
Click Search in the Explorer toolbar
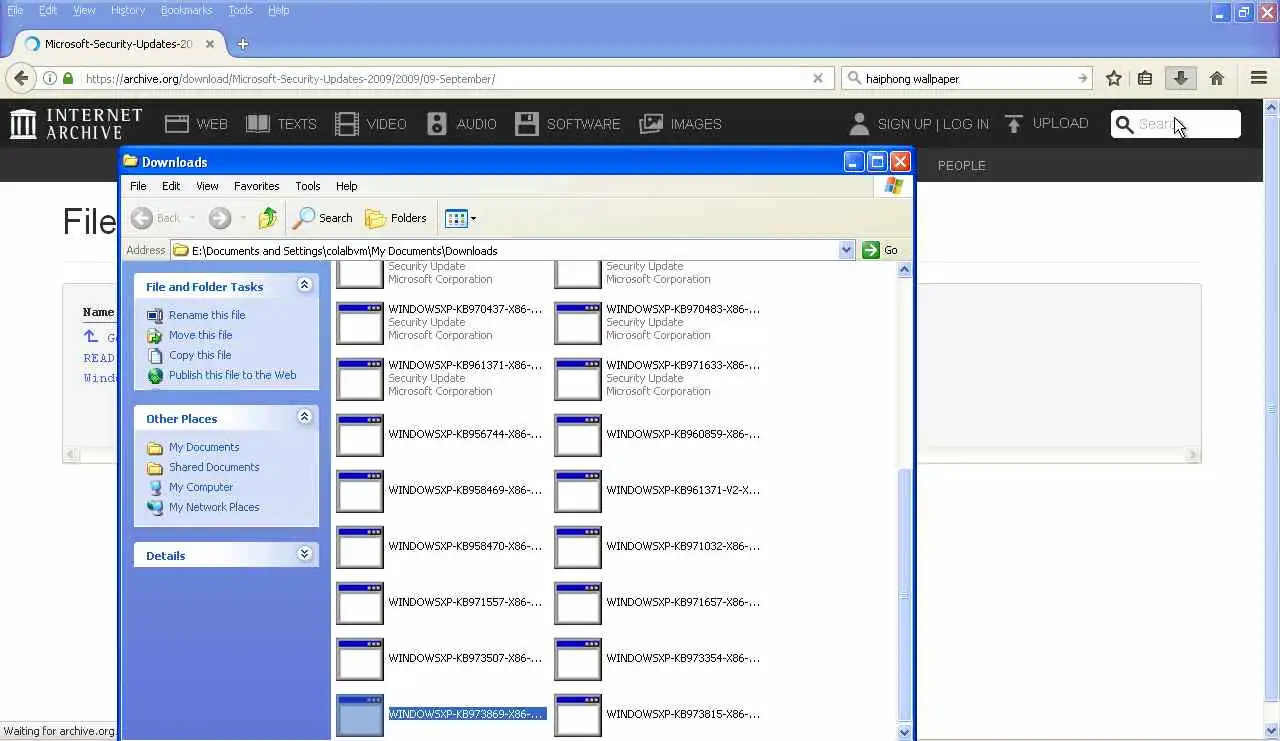[x=322, y=218]
